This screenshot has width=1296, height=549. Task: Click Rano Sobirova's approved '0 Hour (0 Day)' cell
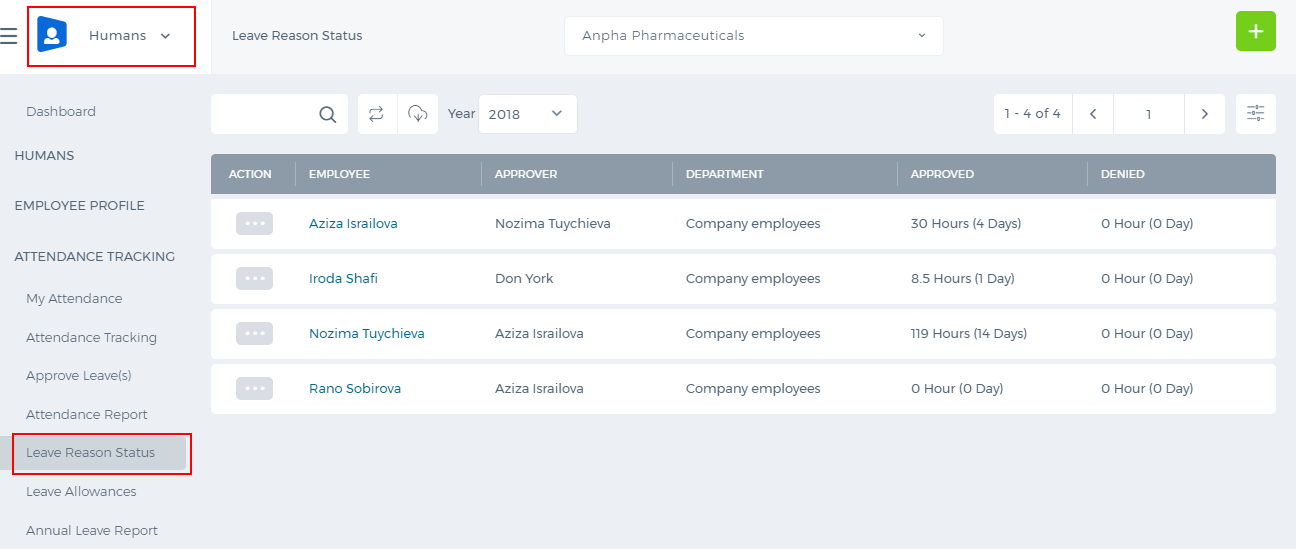point(957,389)
